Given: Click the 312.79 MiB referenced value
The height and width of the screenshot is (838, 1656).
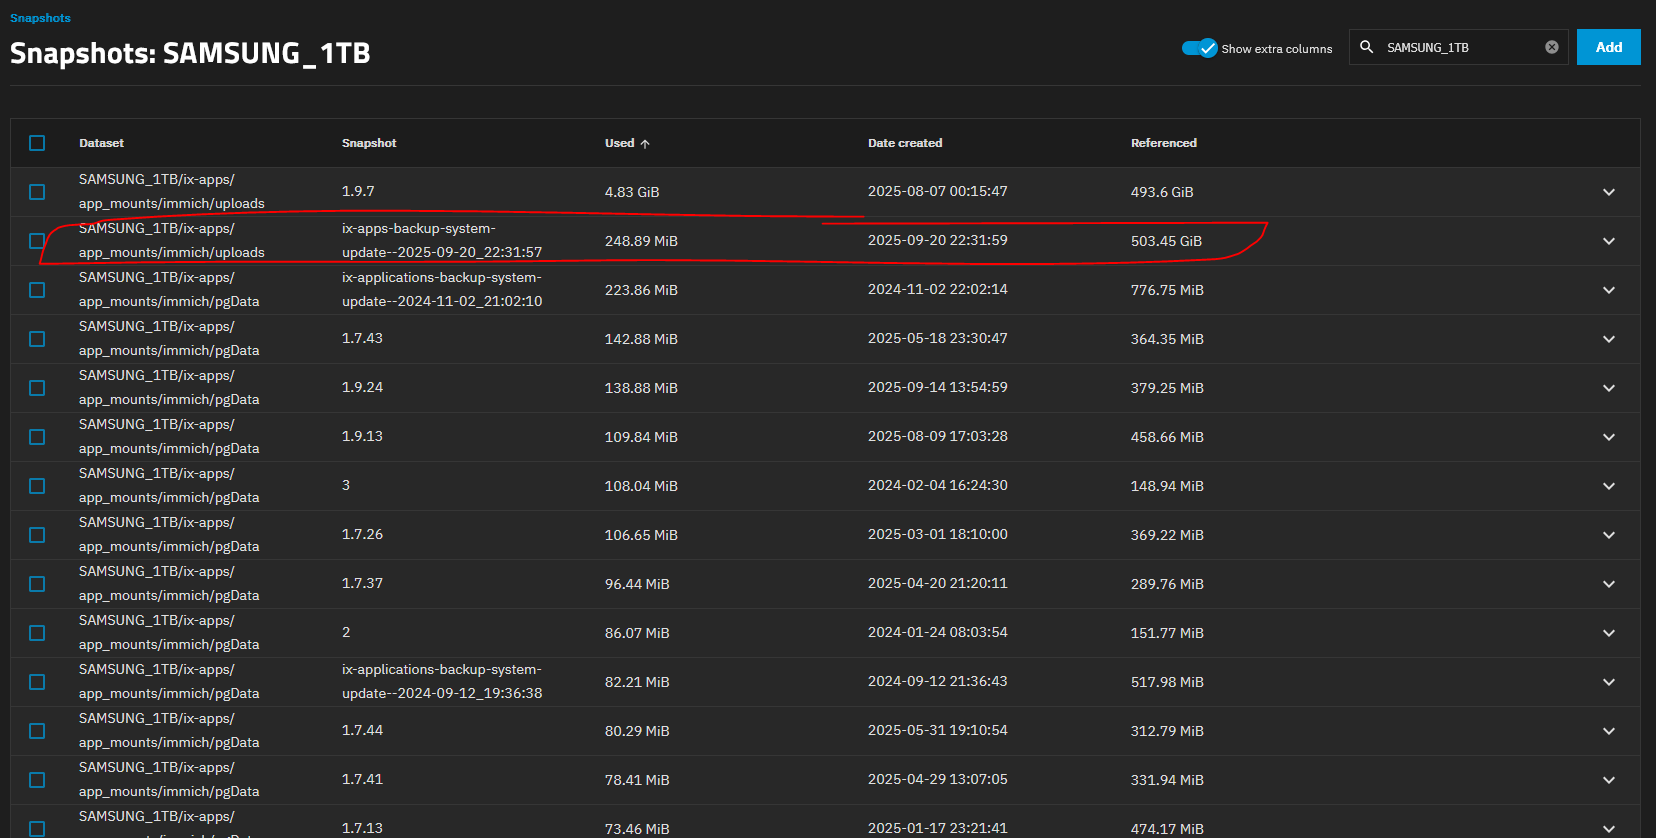Looking at the screenshot, I should pos(1167,731).
